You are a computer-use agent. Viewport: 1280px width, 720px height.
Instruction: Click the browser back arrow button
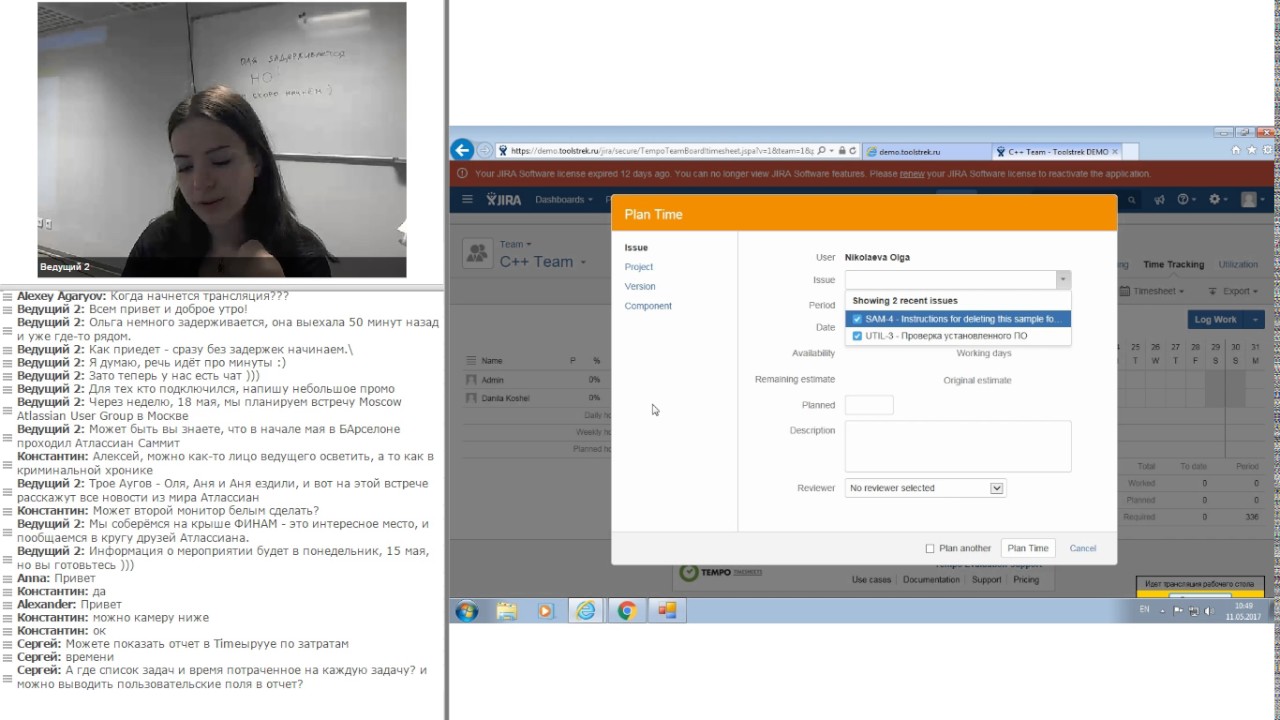[461, 150]
